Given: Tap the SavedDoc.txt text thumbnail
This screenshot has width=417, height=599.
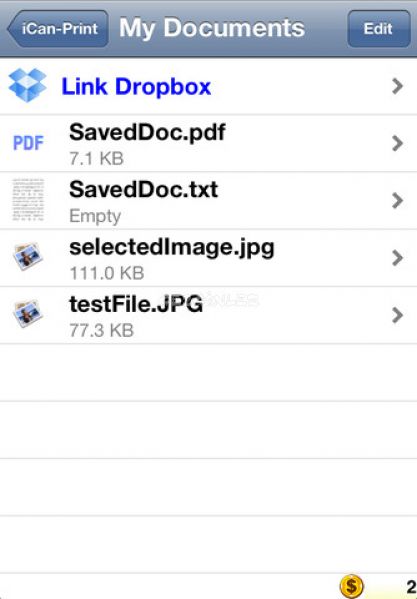Looking at the screenshot, I should [28, 200].
